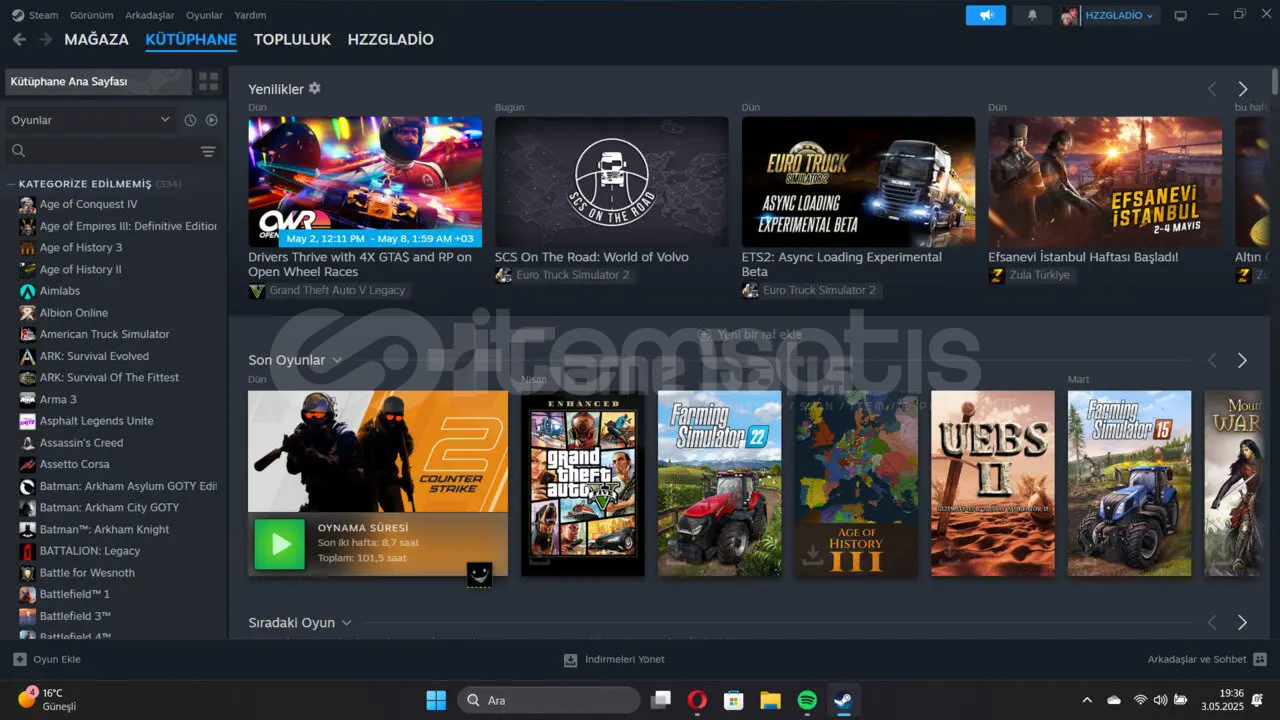
Task: Open Microsoft Store from taskbar
Action: (733, 700)
